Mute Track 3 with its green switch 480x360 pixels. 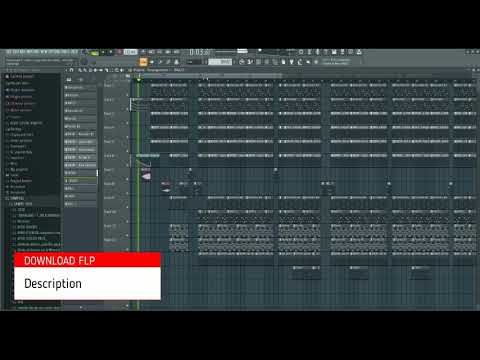click(127, 124)
